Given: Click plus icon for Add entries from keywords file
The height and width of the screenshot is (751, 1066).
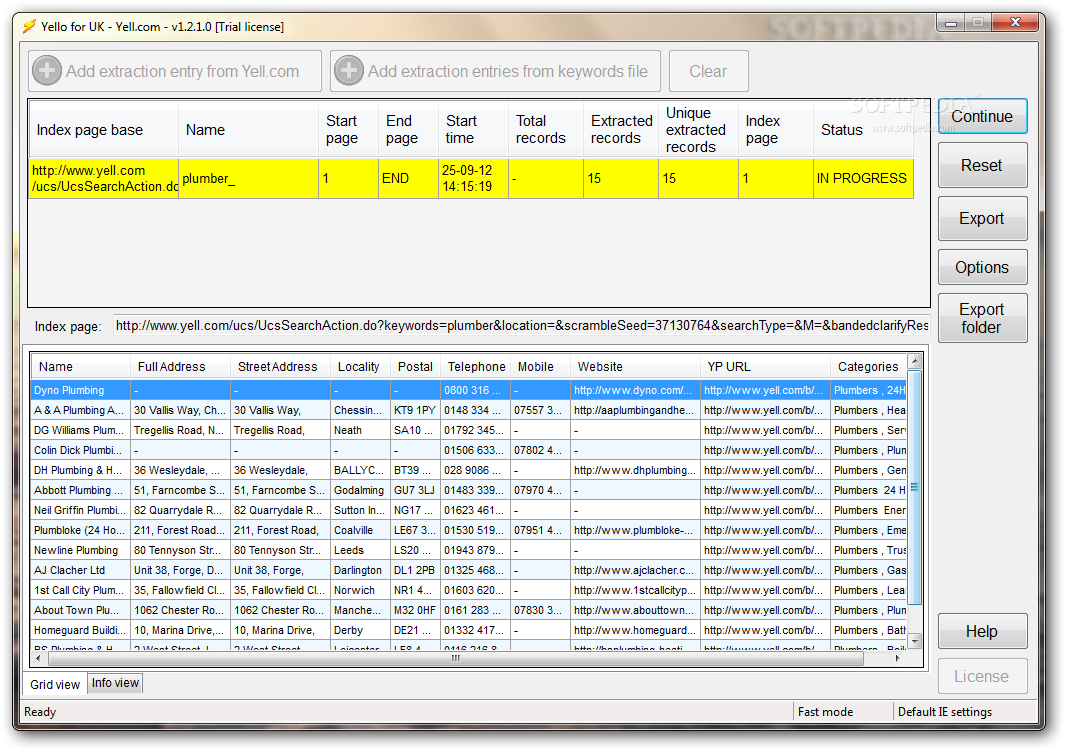Looking at the screenshot, I should pyautogui.click(x=349, y=71).
